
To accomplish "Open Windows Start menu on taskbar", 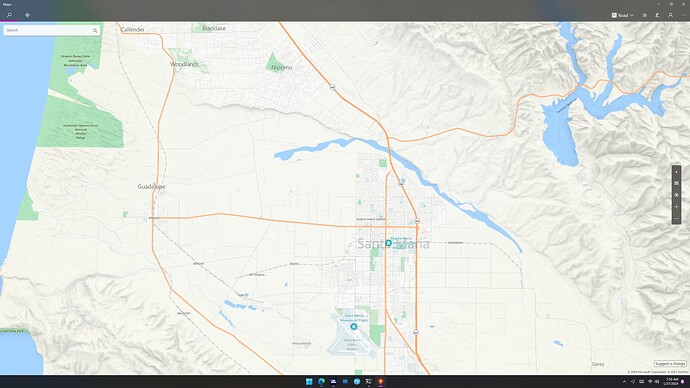I will (309, 381).
